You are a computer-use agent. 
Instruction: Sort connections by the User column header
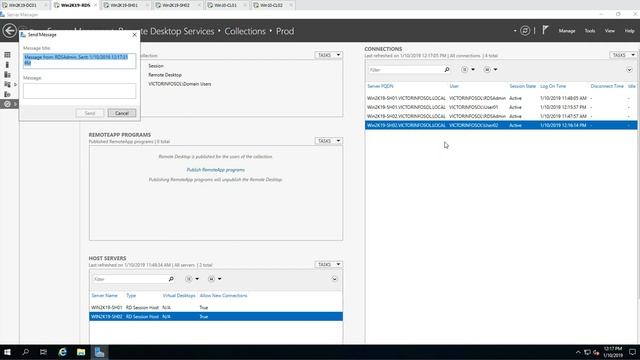pyautogui.click(x=454, y=86)
